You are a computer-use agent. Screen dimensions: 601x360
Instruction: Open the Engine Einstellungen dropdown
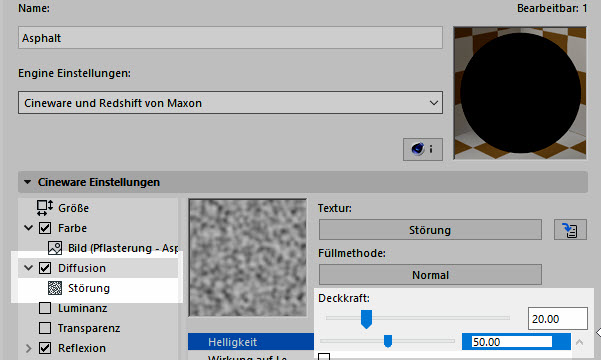point(230,103)
